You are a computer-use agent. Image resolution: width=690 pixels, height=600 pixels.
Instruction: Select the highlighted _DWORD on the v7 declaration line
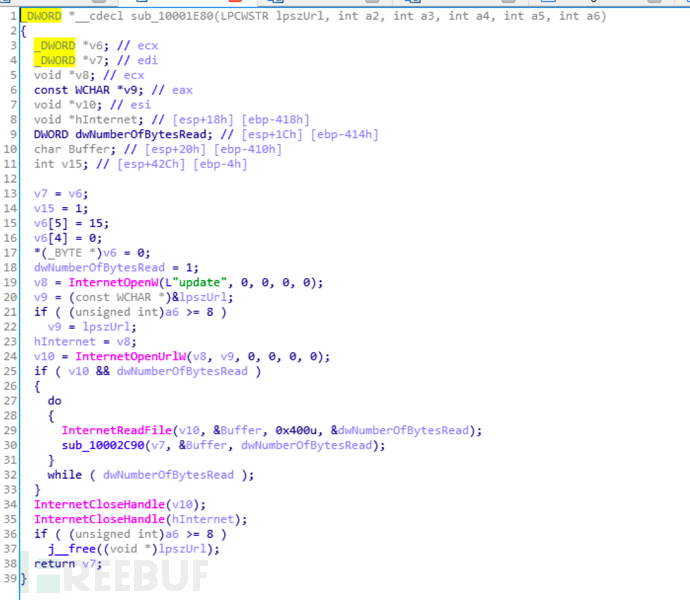click(55, 60)
